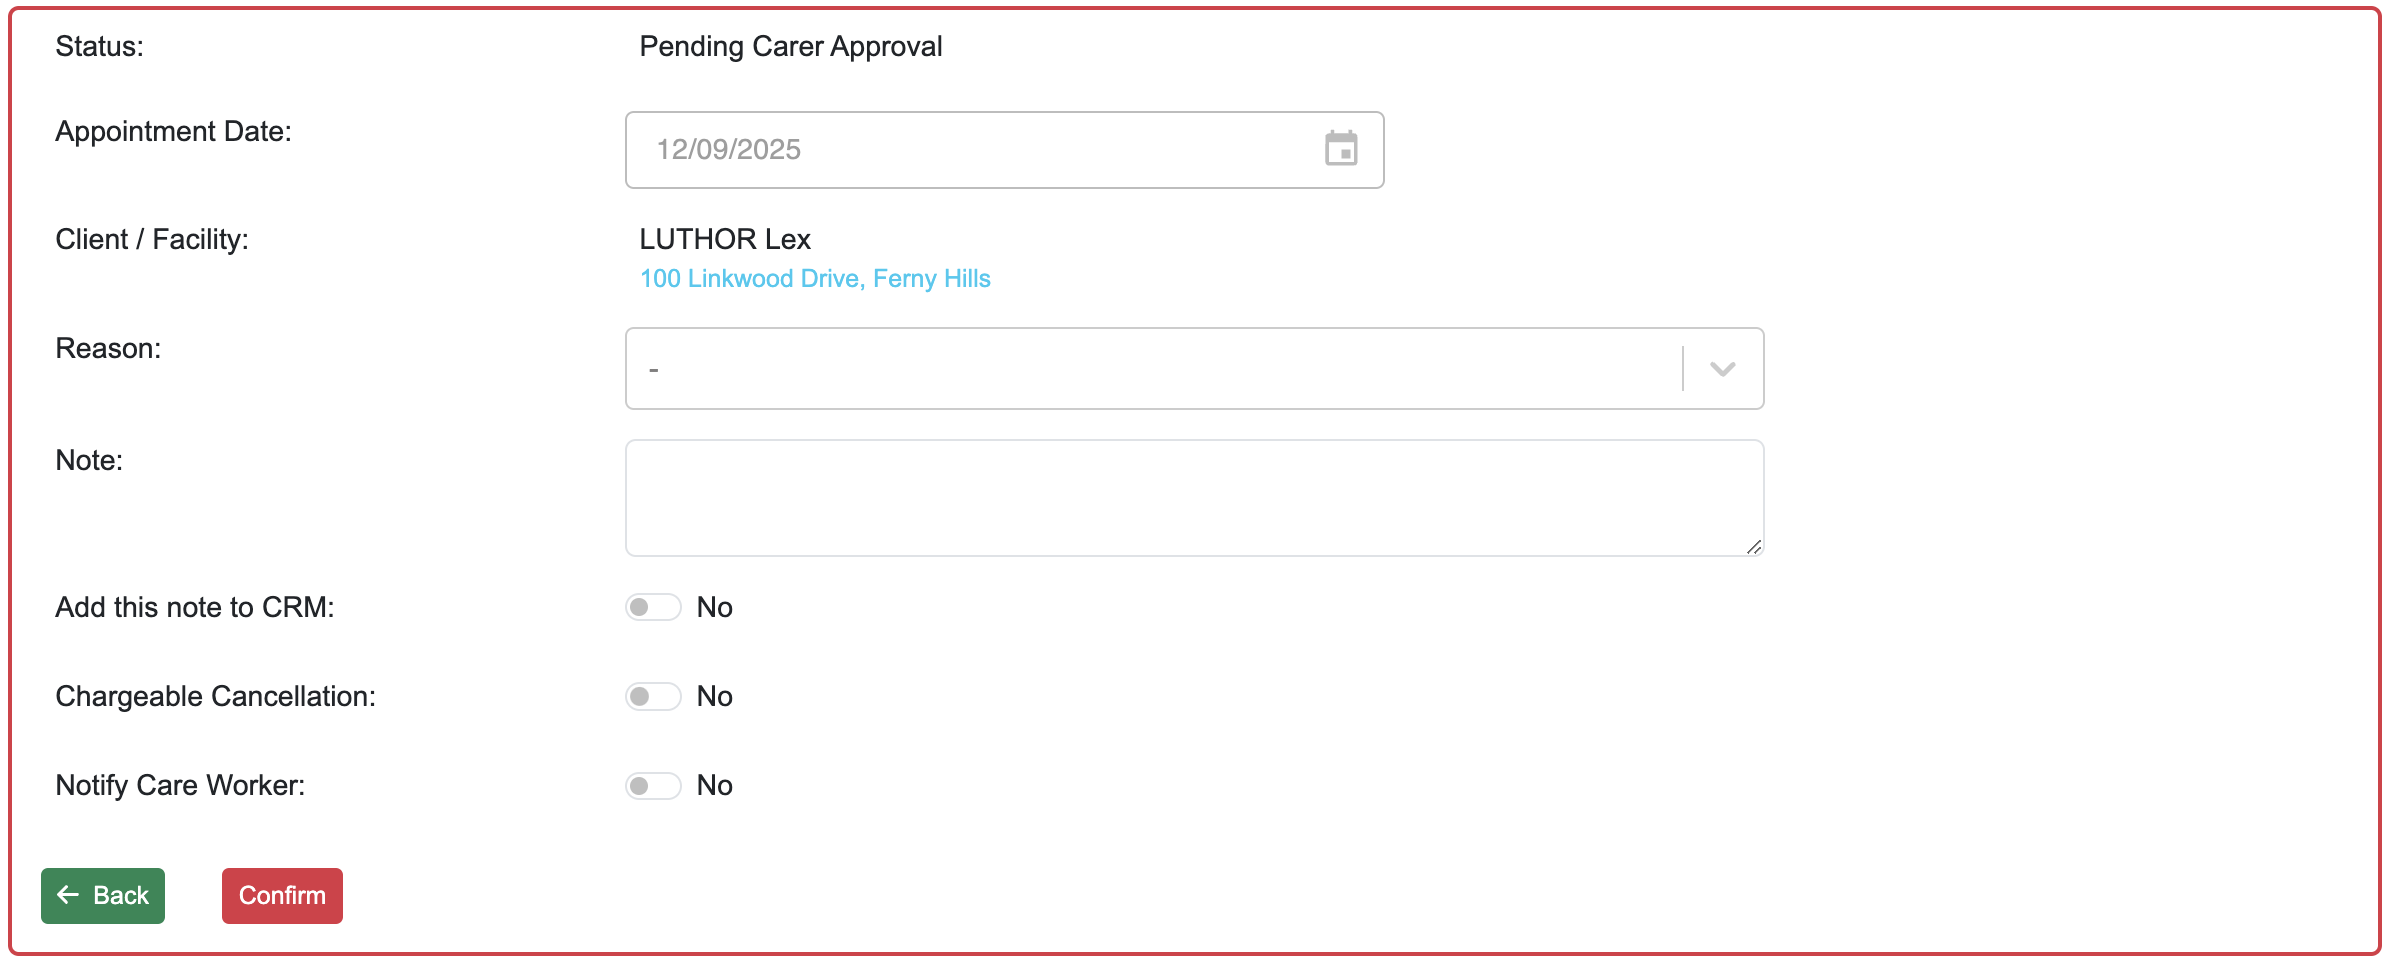The width and height of the screenshot is (2388, 972).
Task: Click the No label beside Chargeable Cancellation
Action: click(x=715, y=696)
